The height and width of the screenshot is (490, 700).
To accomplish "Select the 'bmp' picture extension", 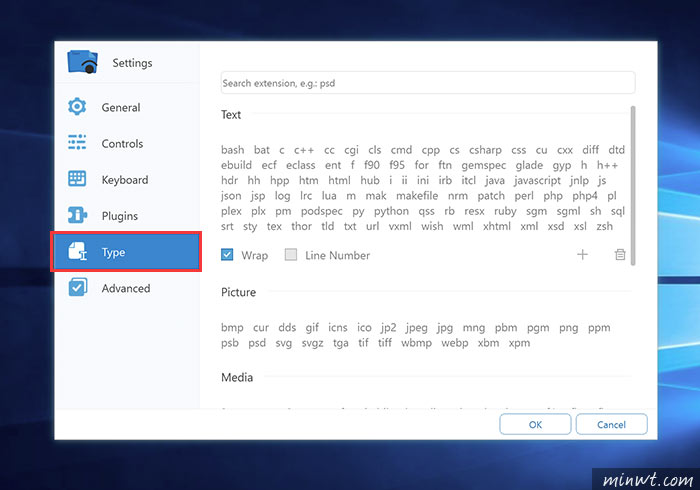I will pos(232,328).
